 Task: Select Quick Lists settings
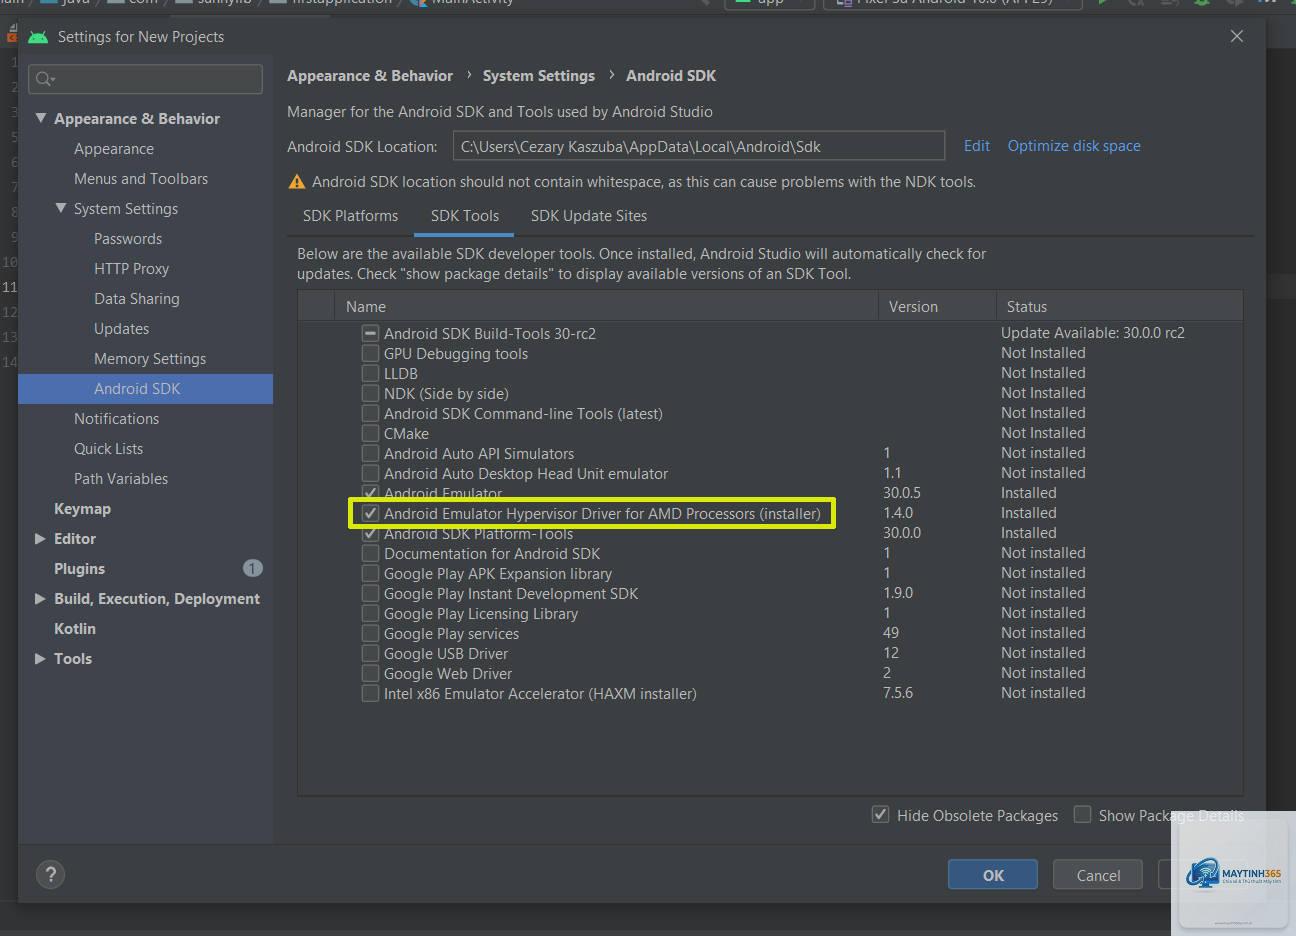tap(108, 448)
